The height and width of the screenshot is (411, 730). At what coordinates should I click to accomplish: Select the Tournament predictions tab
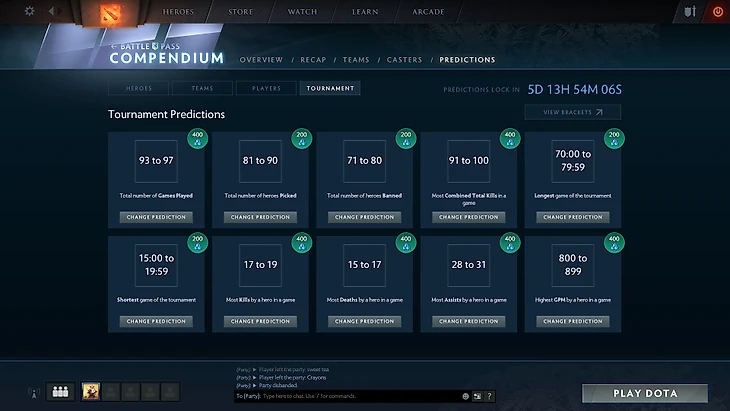pos(330,88)
